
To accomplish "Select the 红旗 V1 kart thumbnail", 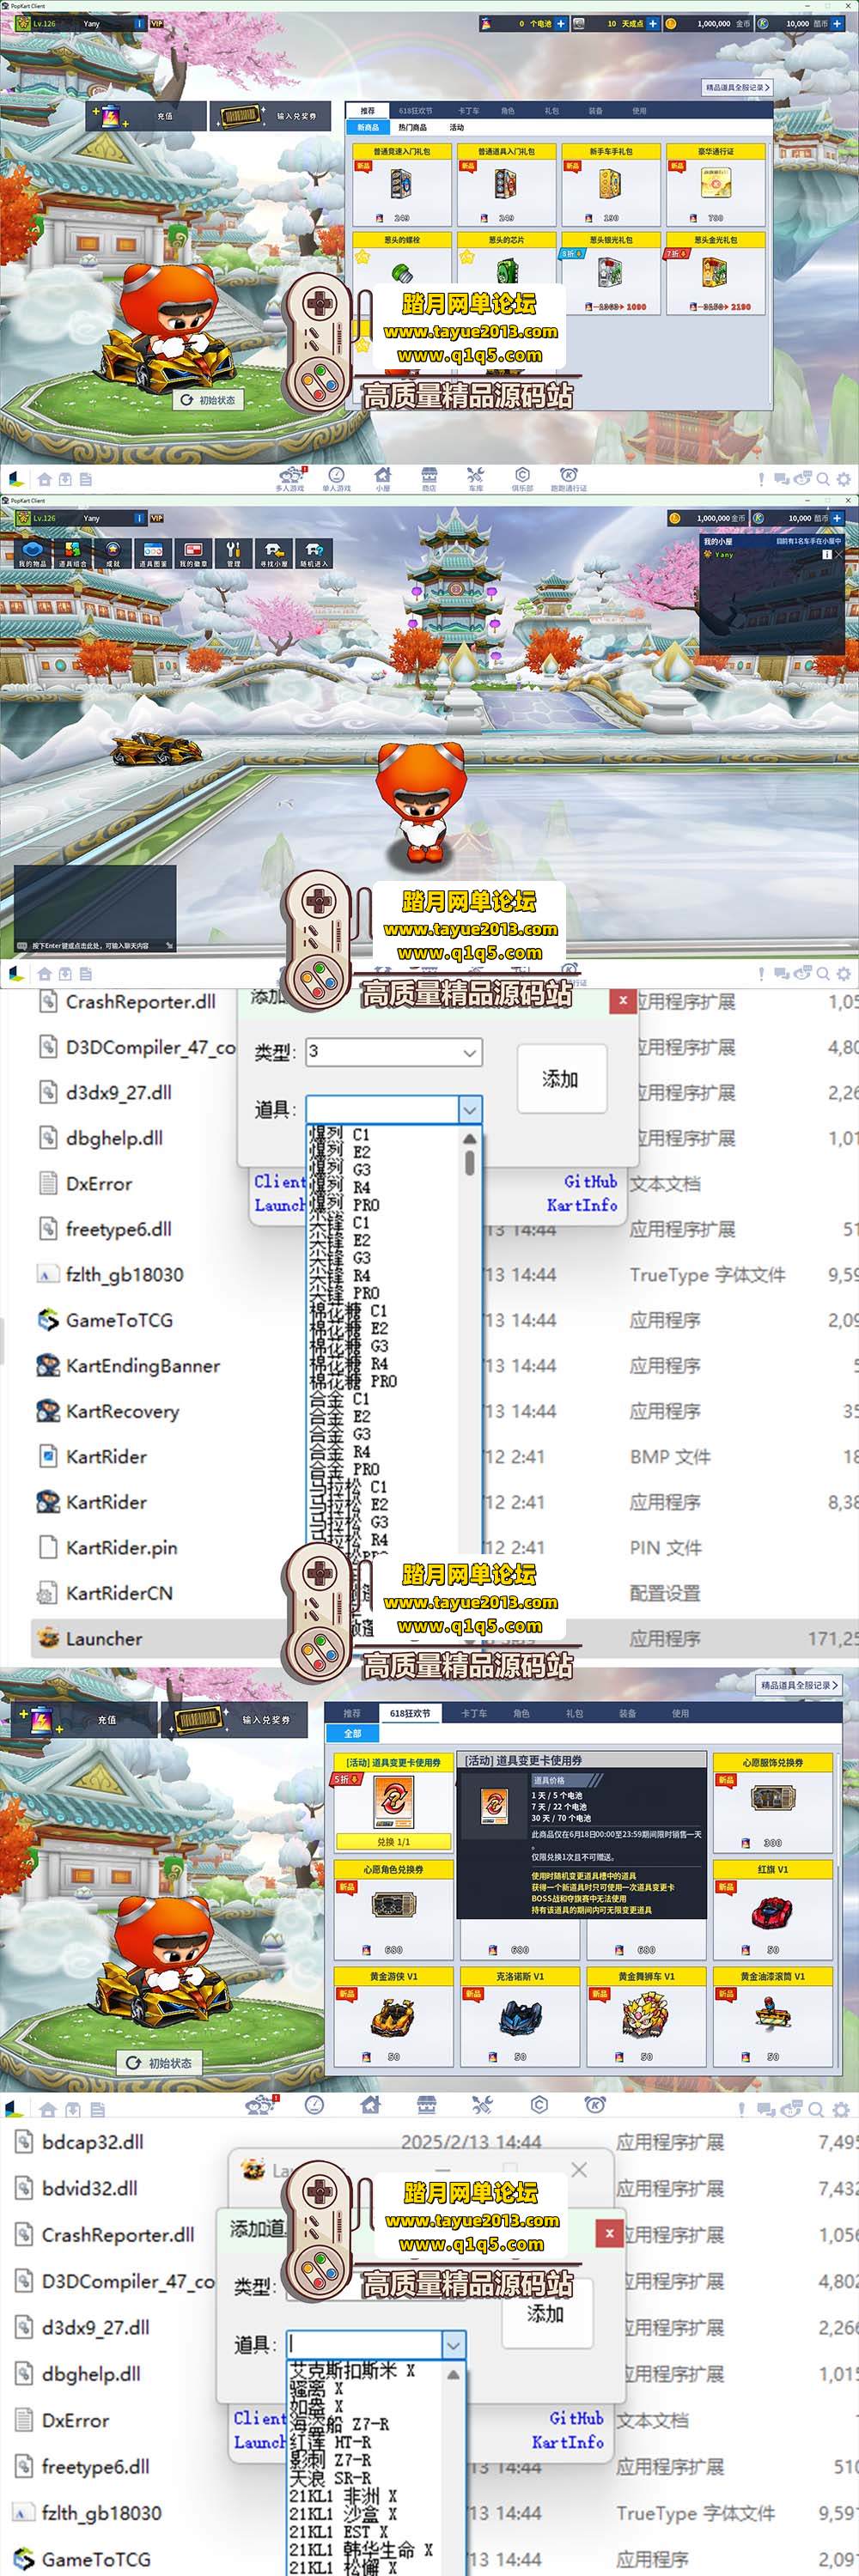I will [772, 1913].
